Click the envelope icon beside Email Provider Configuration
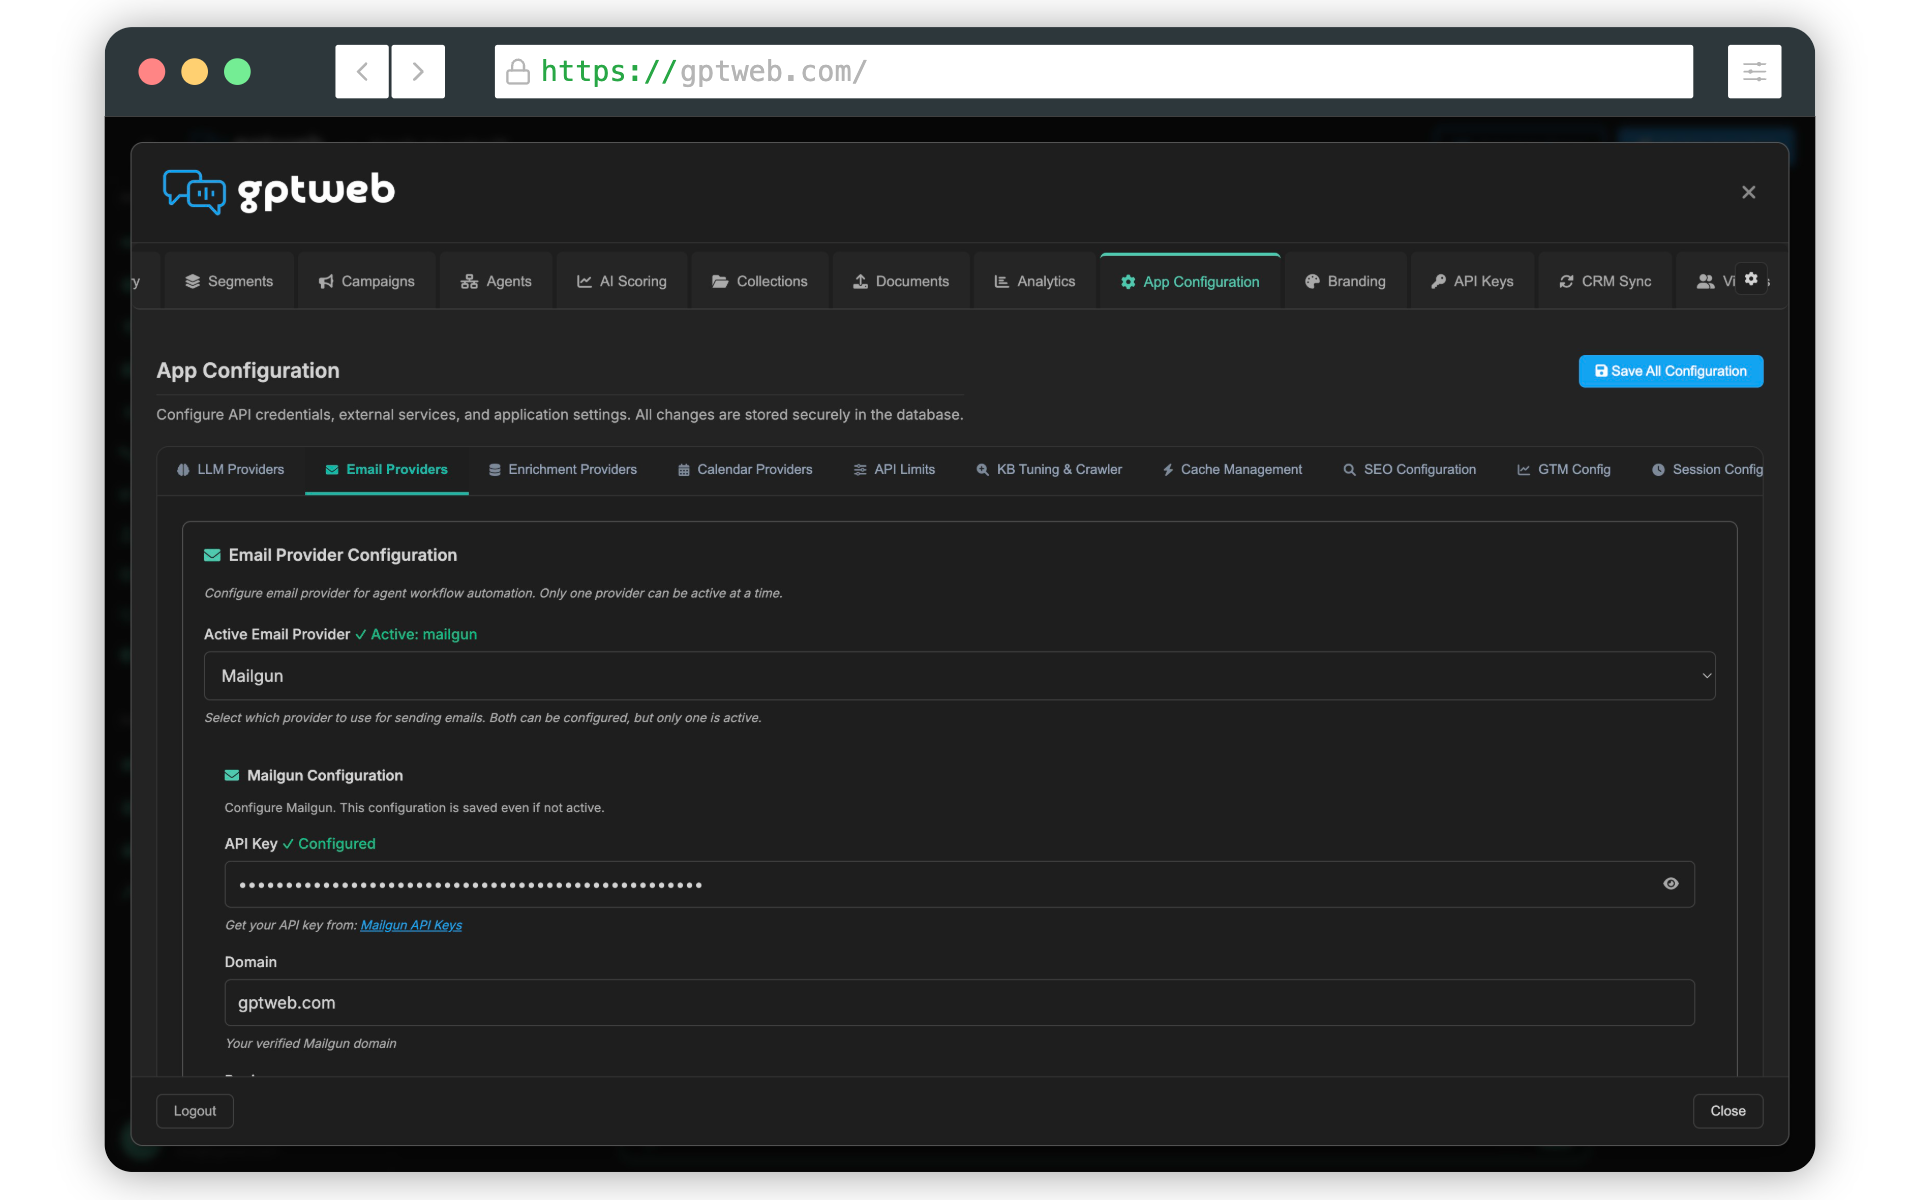The image size is (1920, 1200). point(212,555)
